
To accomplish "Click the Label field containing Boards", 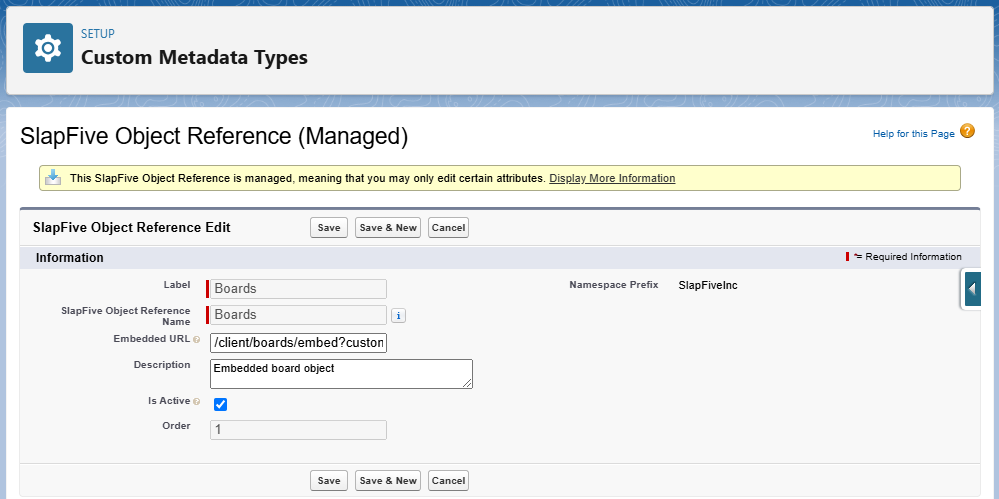I will (x=298, y=289).
